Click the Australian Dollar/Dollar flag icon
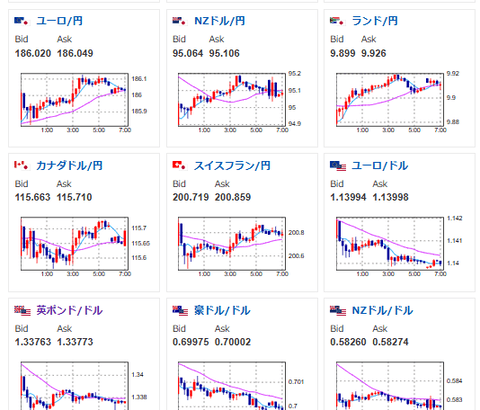Image resolution: width=480 pixels, height=410 pixels. 180,310
